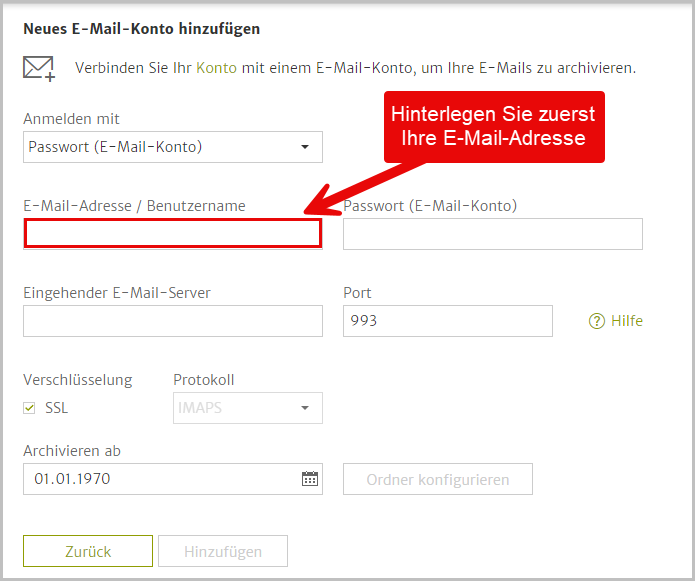Click the Port field showing 993

click(x=448, y=321)
